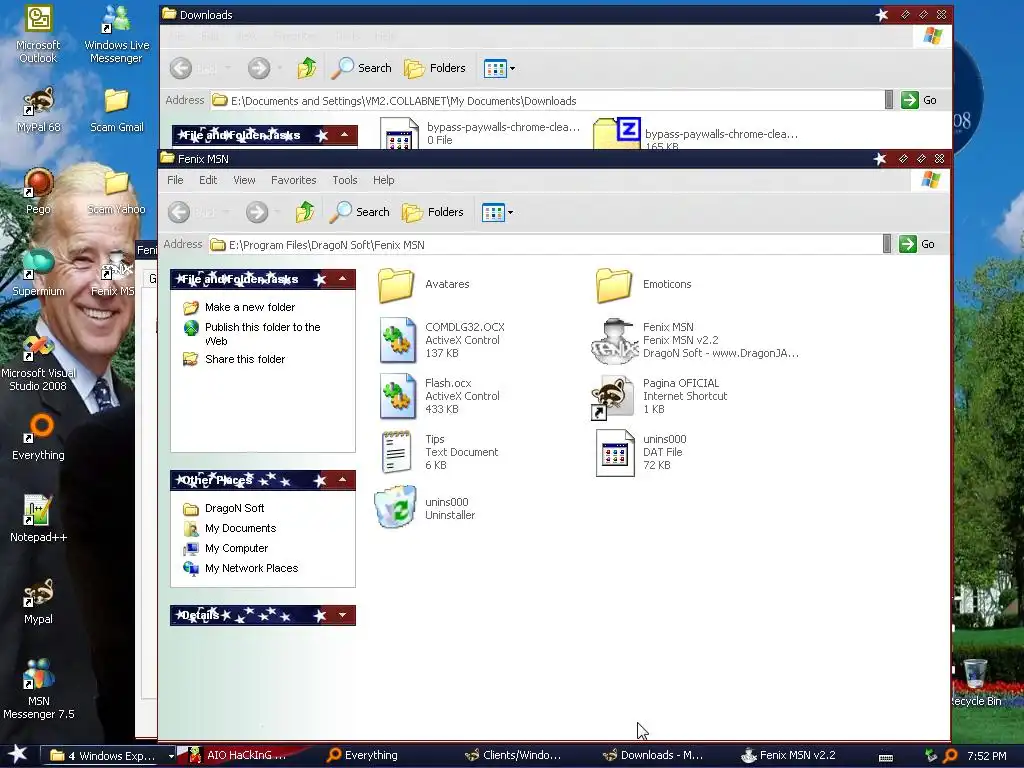The height and width of the screenshot is (768, 1024).
Task: Open the Emoticons folder
Action: (614, 285)
